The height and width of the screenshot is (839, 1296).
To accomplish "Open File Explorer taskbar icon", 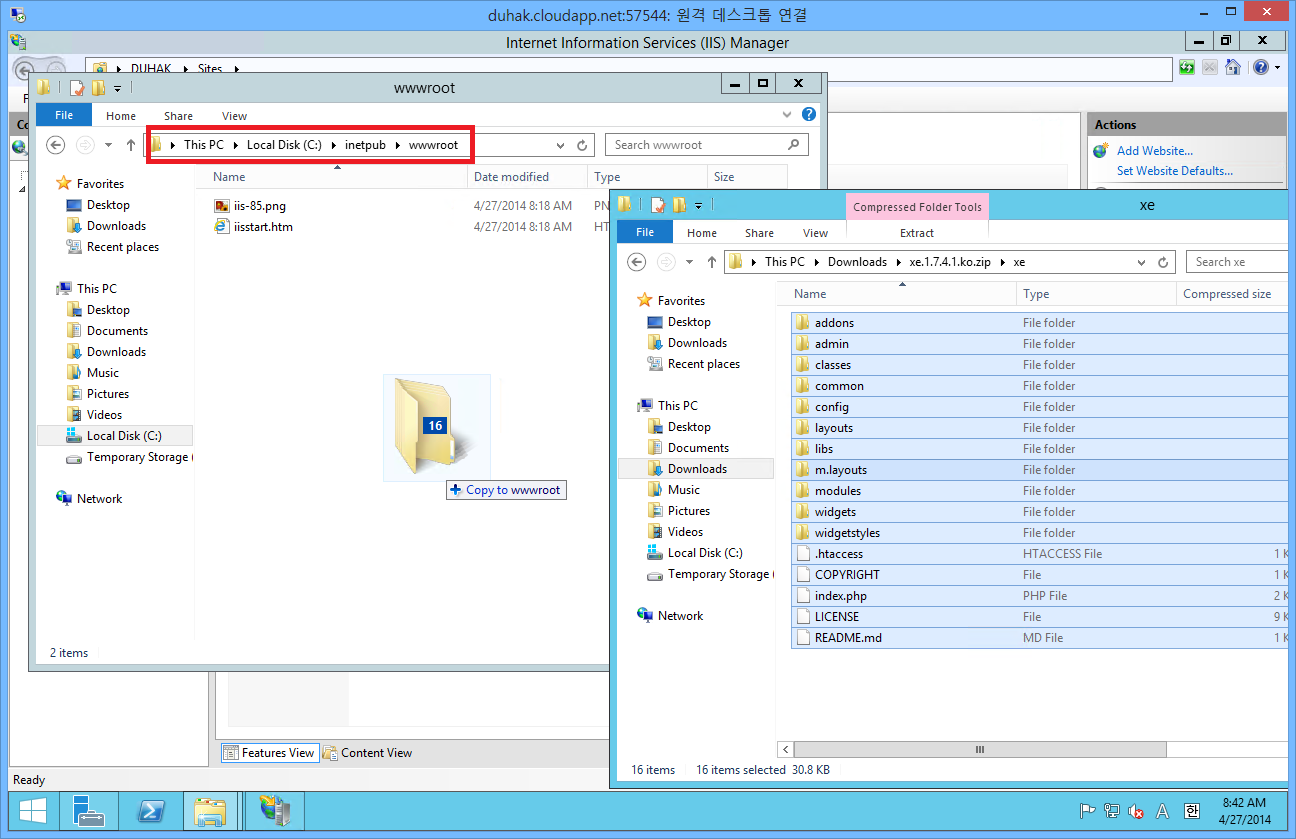I will [x=210, y=811].
